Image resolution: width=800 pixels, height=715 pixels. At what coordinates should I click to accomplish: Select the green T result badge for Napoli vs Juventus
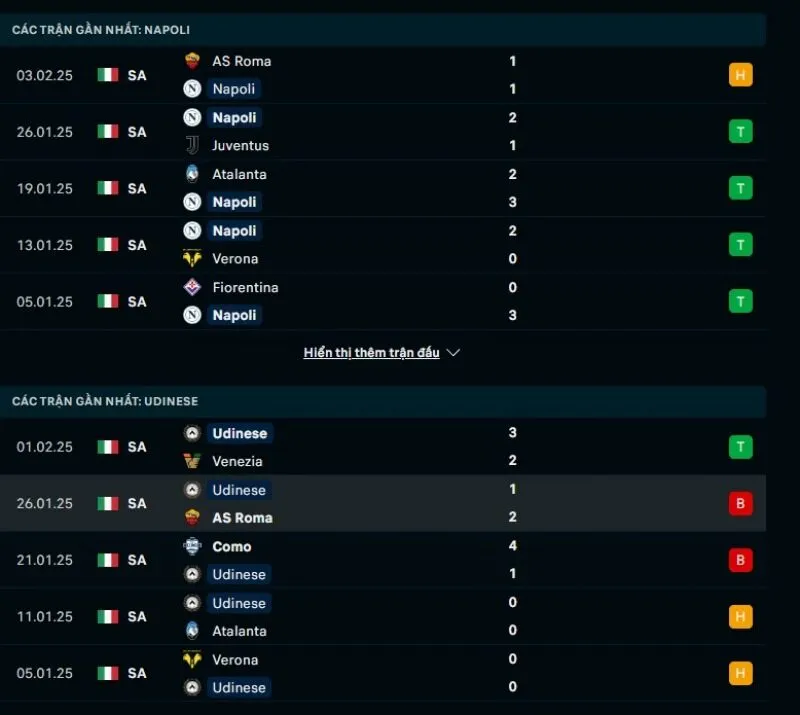tap(740, 131)
